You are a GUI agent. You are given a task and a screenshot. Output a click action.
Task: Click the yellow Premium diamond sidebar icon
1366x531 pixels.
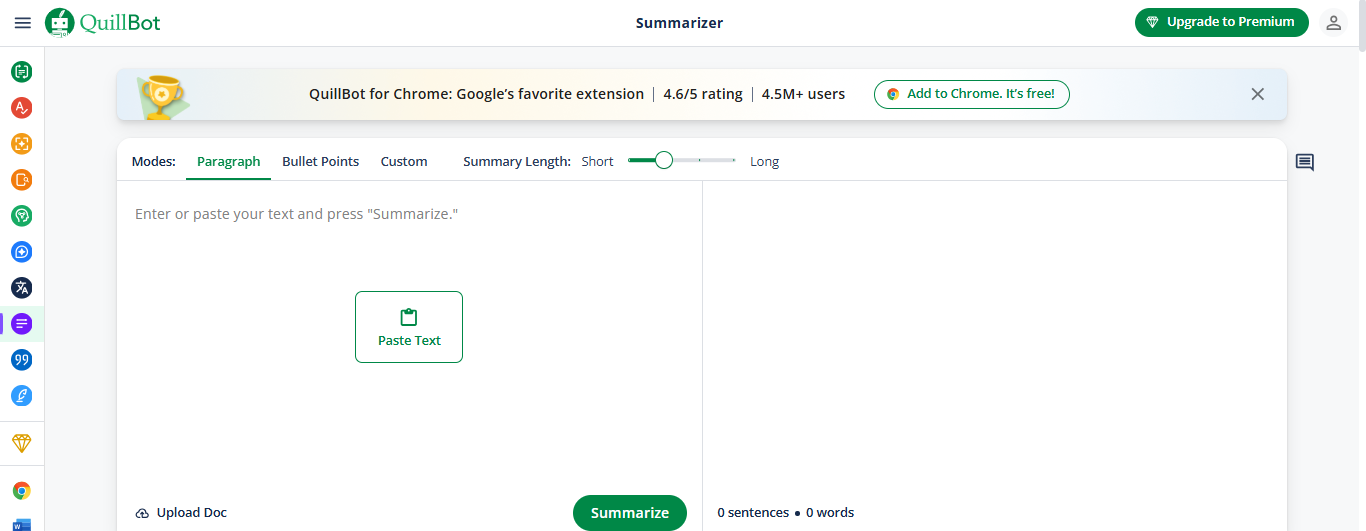coord(22,443)
